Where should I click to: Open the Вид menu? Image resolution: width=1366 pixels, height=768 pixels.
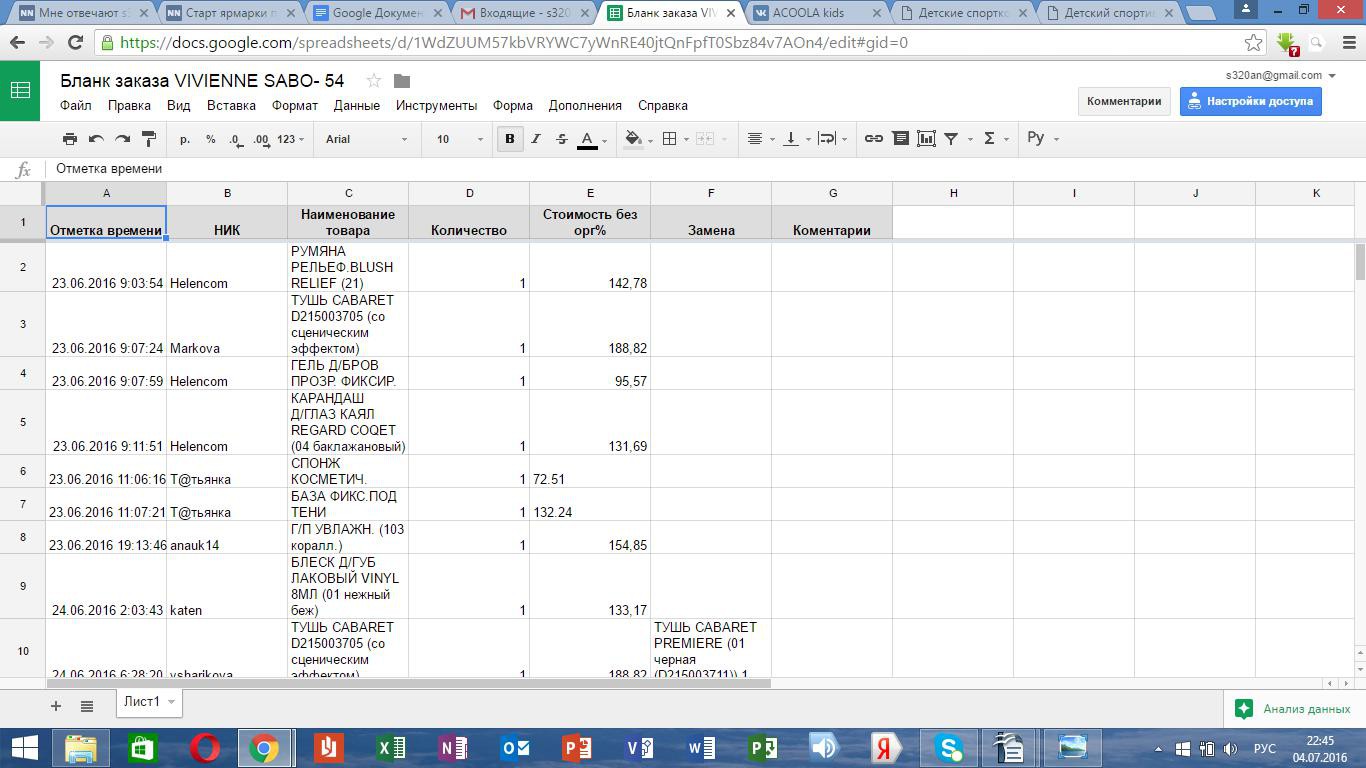point(179,105)
